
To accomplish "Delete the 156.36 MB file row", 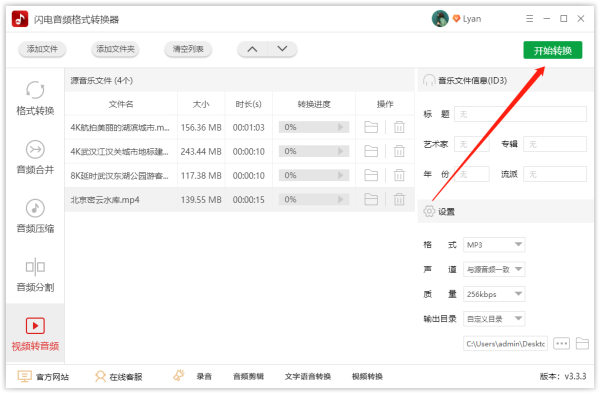I will (399, 127).
